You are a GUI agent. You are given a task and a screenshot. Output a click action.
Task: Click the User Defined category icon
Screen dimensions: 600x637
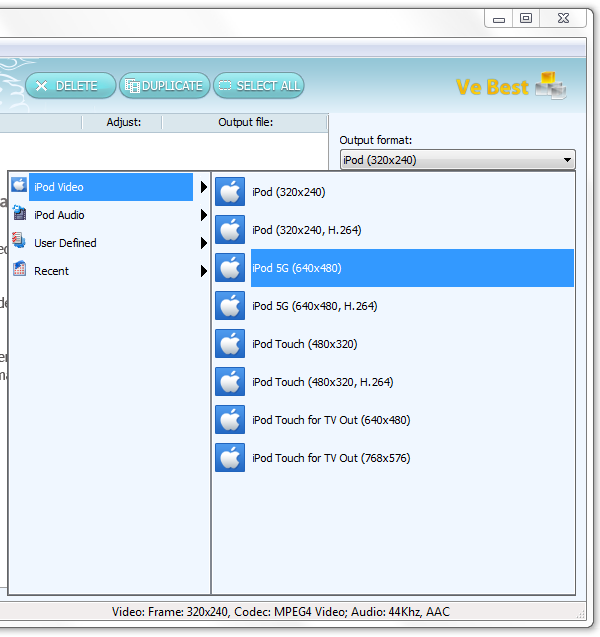19,240
